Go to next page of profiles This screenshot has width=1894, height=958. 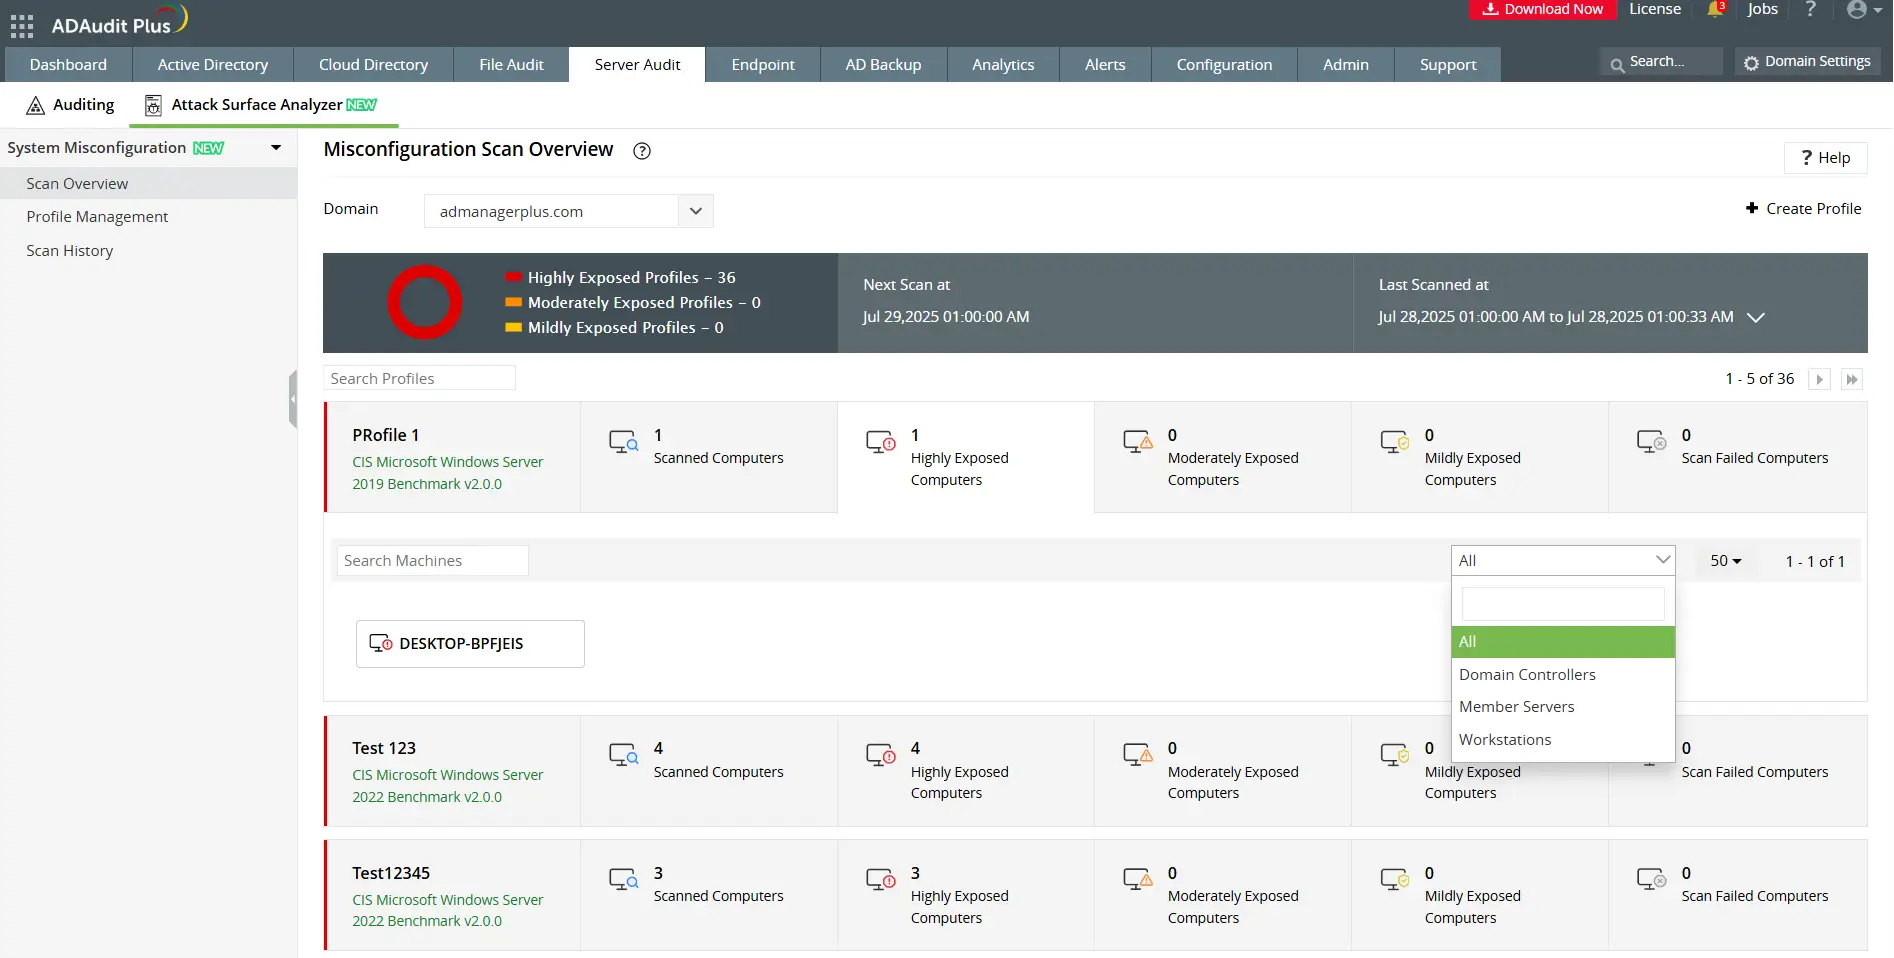(1820, 380)
